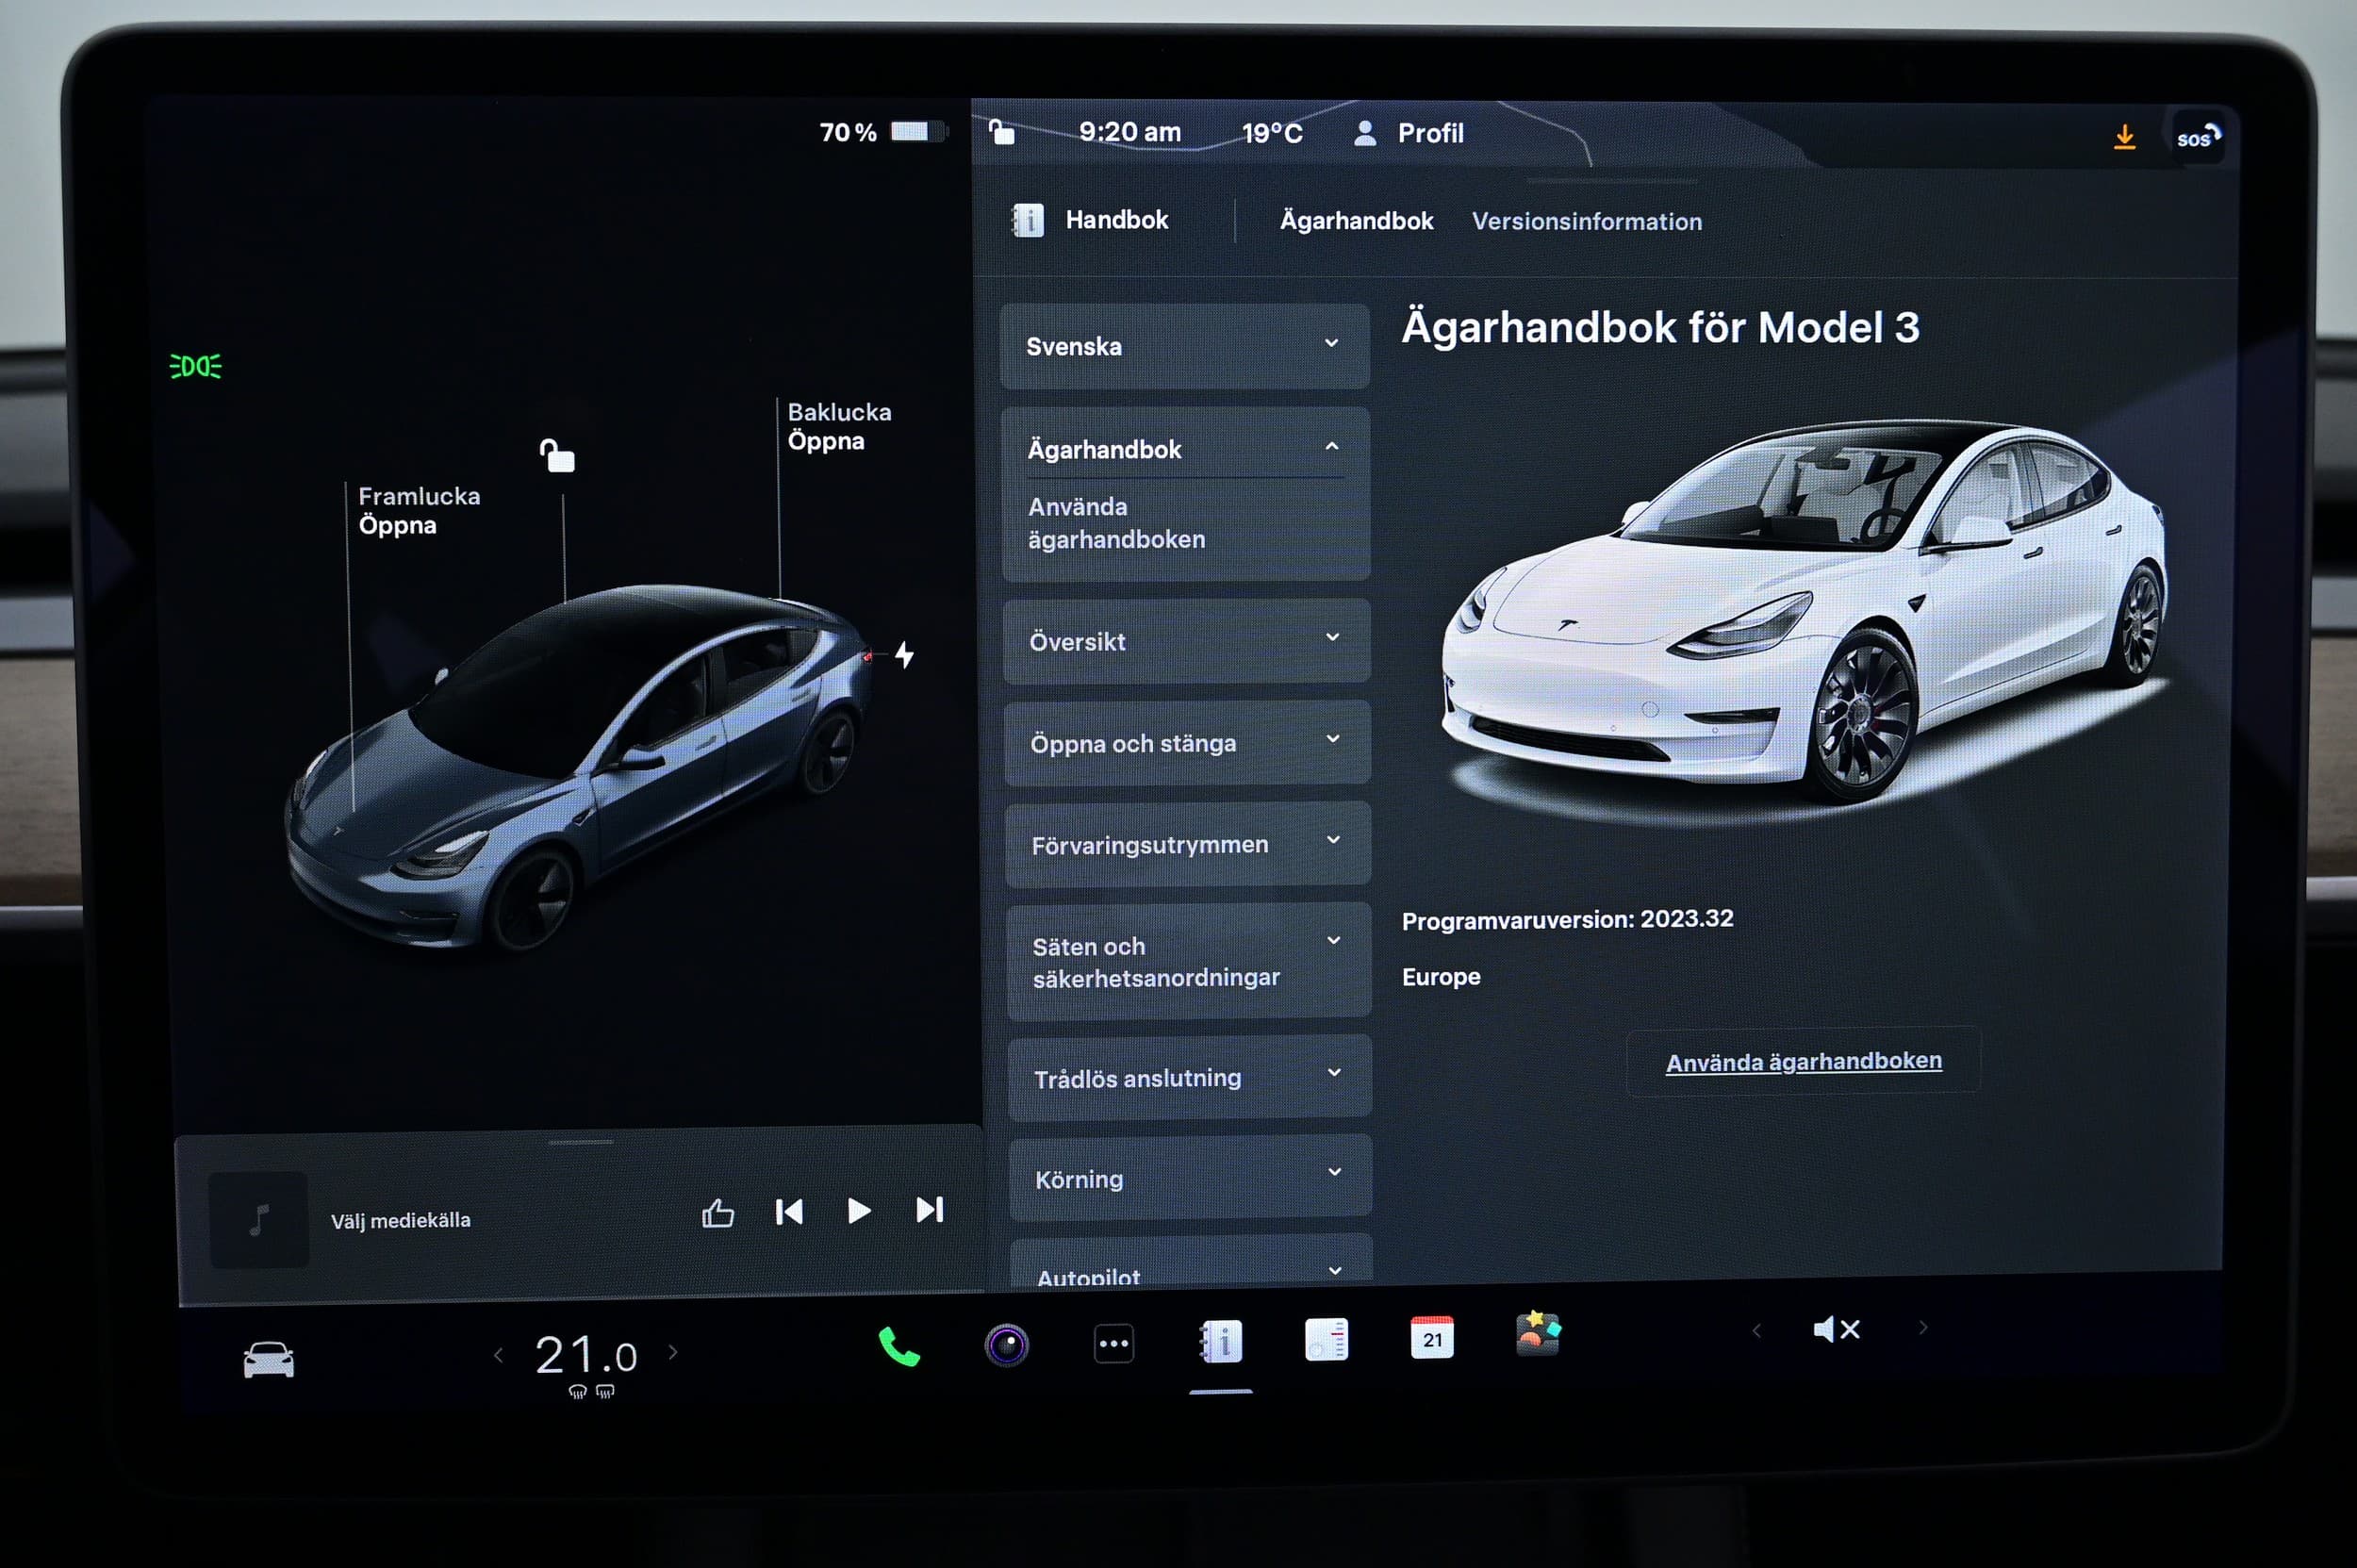Play the media
Image resolution: width=2357 pixels, height=1568 pixels.
click(858, 1211)
